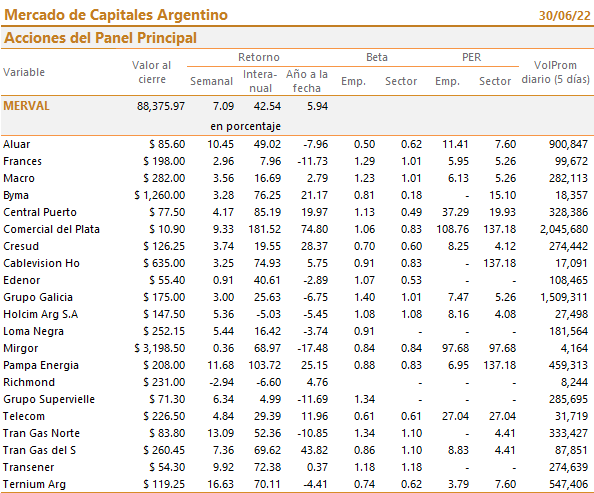Click the VolProm diario header
Image resolution: width=594 pixels, height=493 pixels.
[x=555, y=72]
